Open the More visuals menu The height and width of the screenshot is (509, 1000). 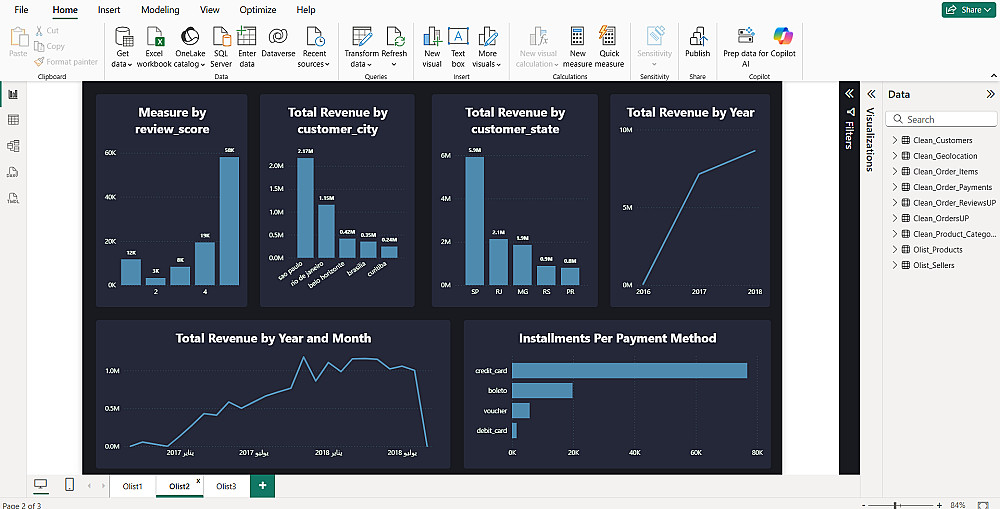tap(489, 48)
